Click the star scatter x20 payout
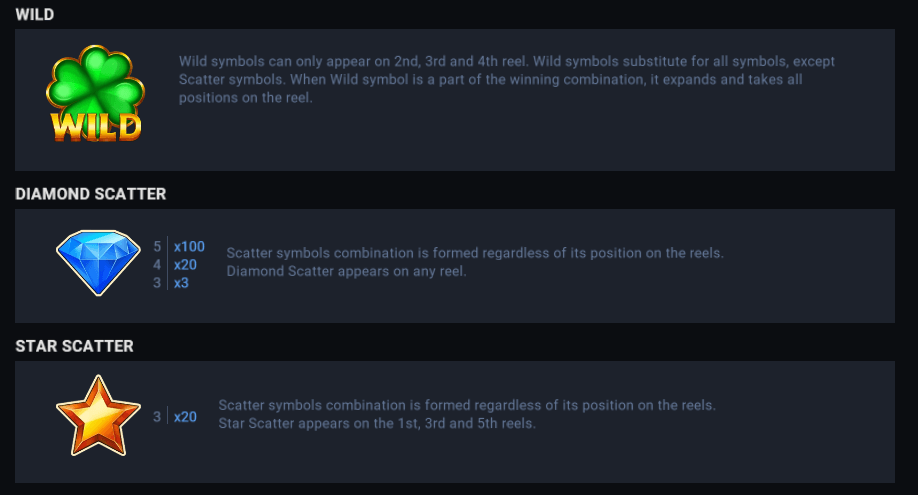 pyautogui.click(x=185, y=417)
